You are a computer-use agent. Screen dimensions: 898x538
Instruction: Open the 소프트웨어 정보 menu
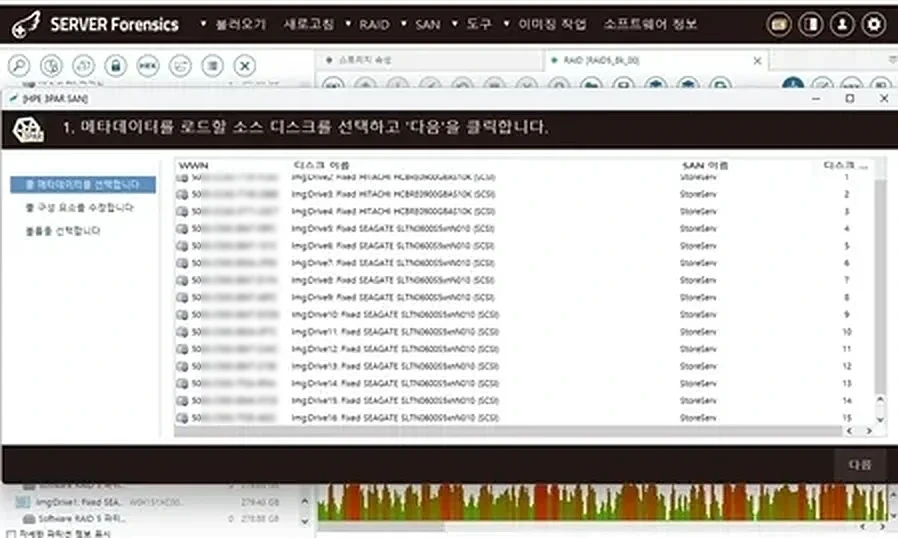point(650,24)
